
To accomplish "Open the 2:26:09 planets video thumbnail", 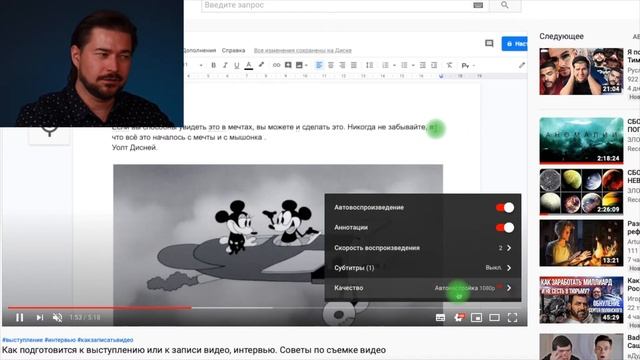I will point(581,192).
